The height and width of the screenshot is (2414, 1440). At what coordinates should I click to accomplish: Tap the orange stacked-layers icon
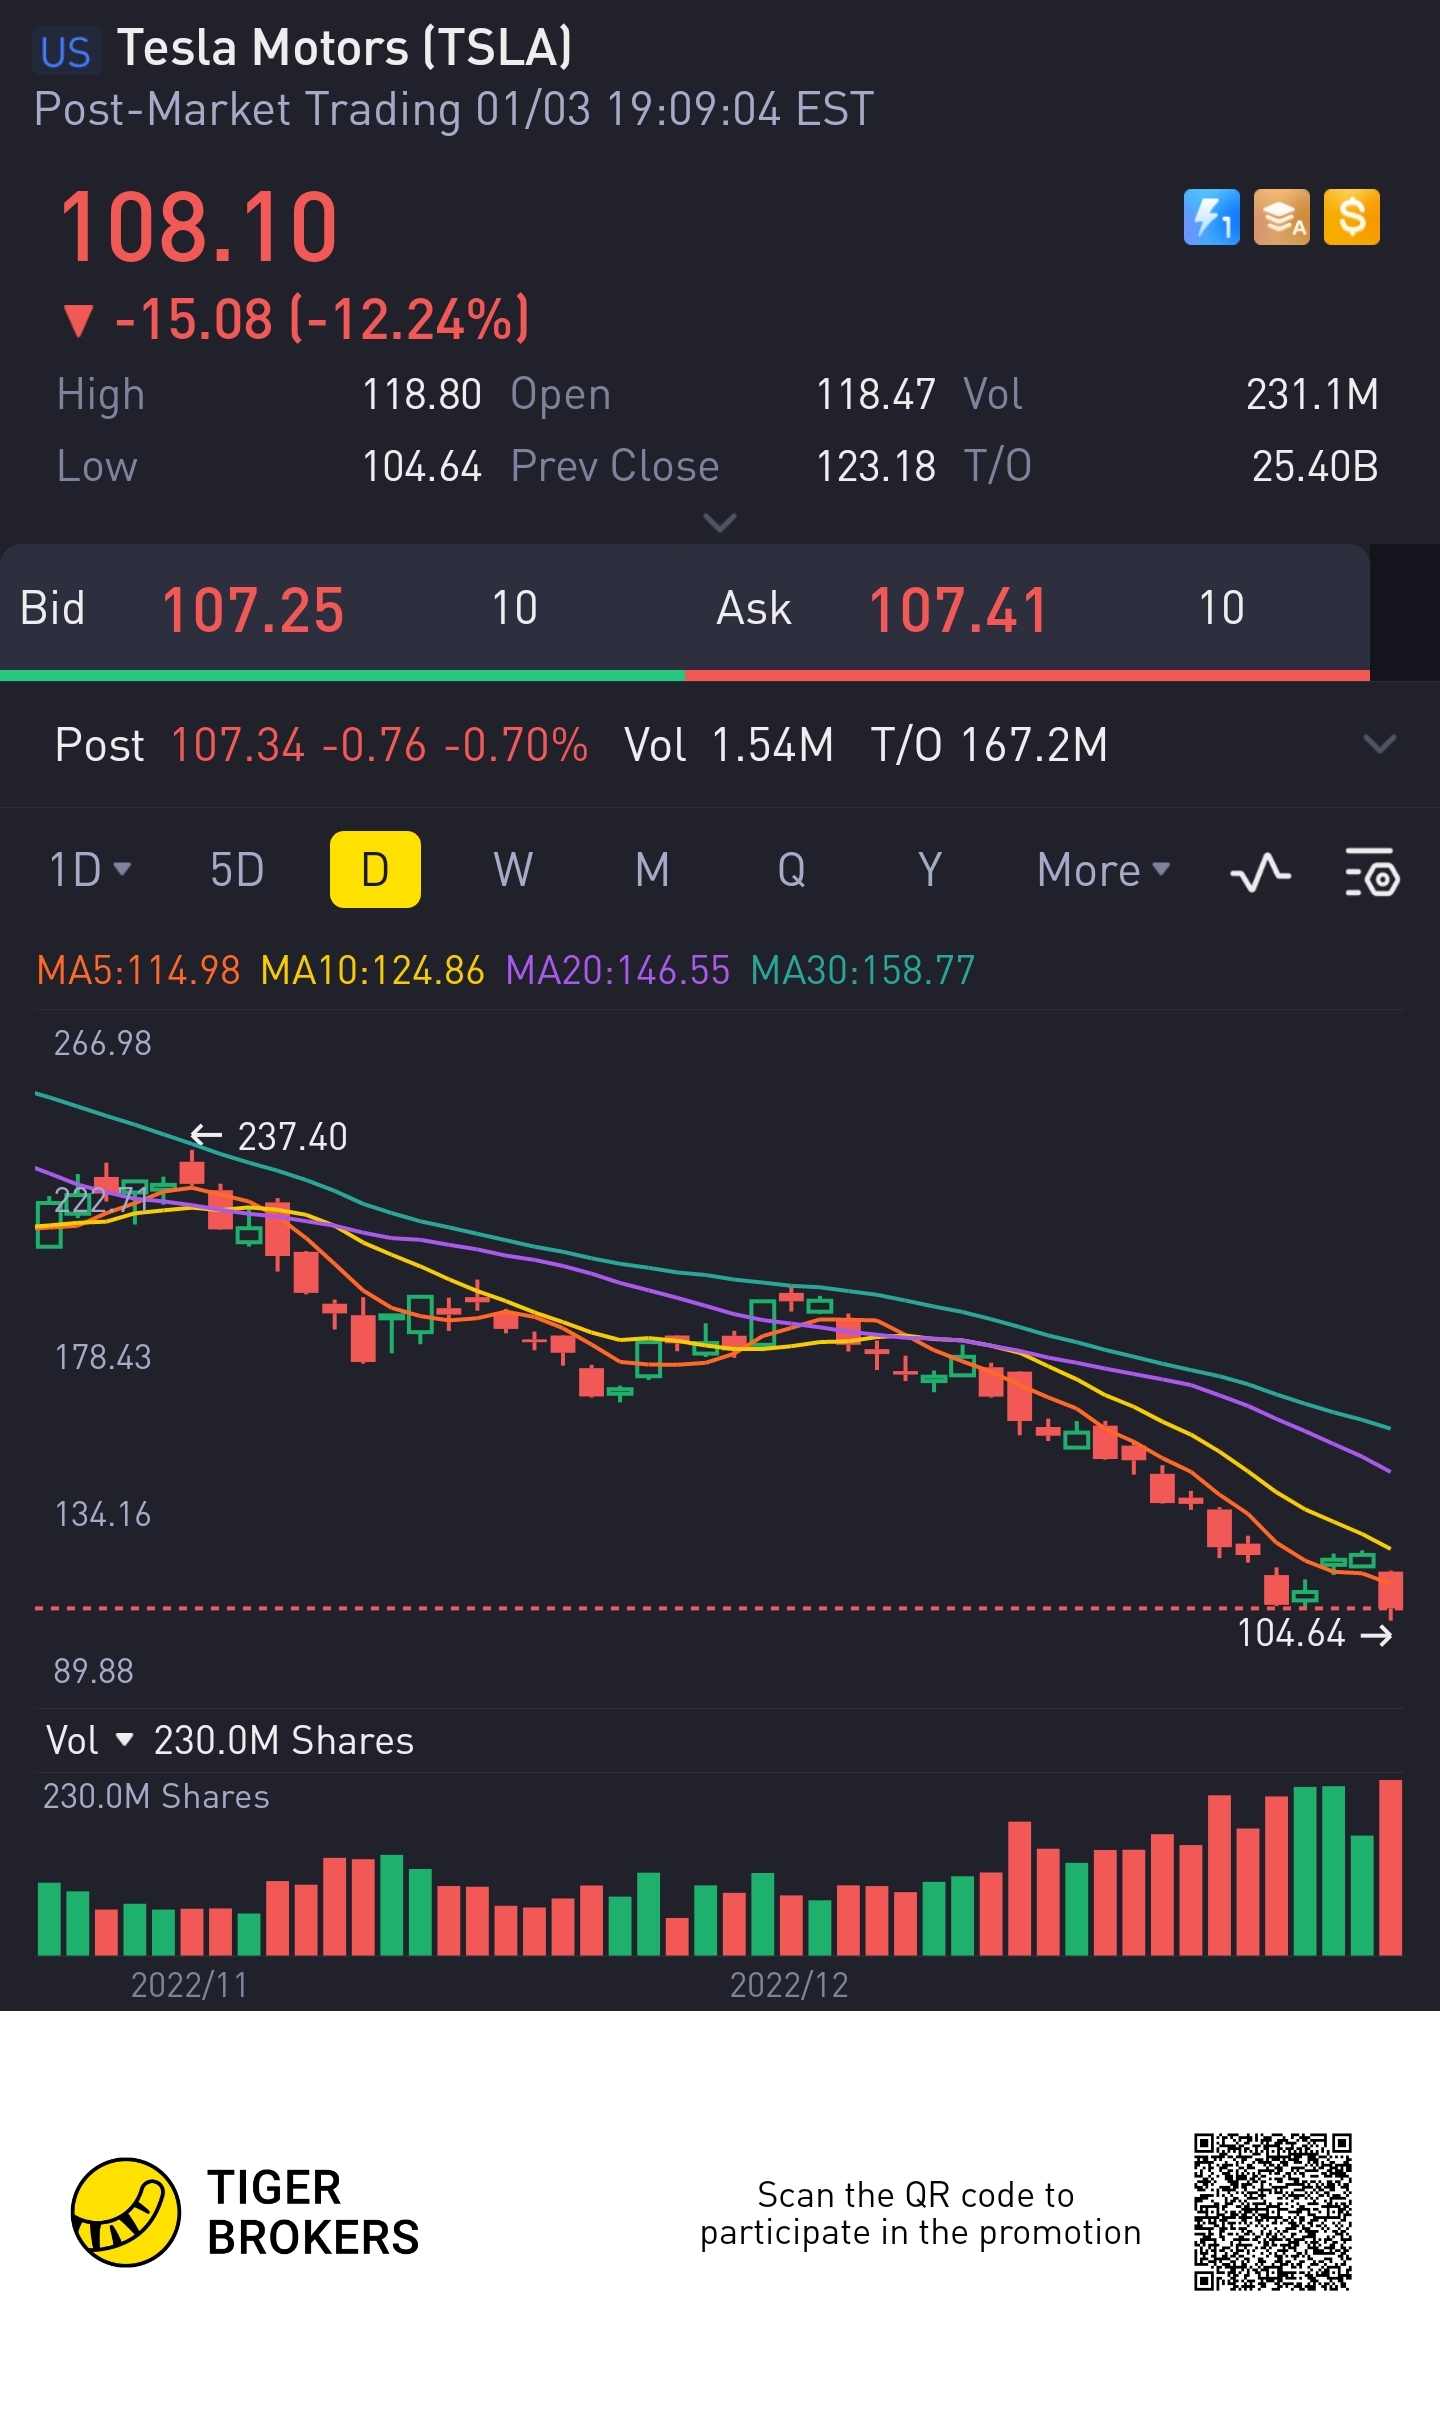[1281, 217]
